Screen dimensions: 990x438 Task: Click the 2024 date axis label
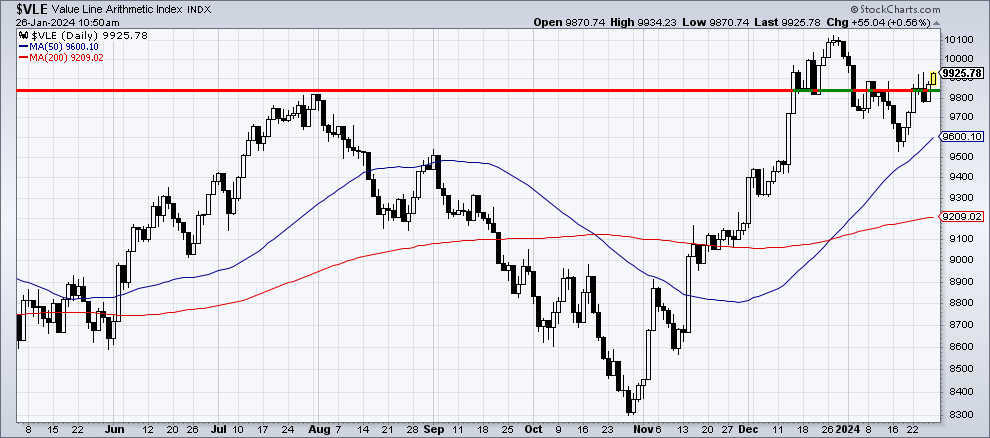pyautogui.click(x=850, y=429)
